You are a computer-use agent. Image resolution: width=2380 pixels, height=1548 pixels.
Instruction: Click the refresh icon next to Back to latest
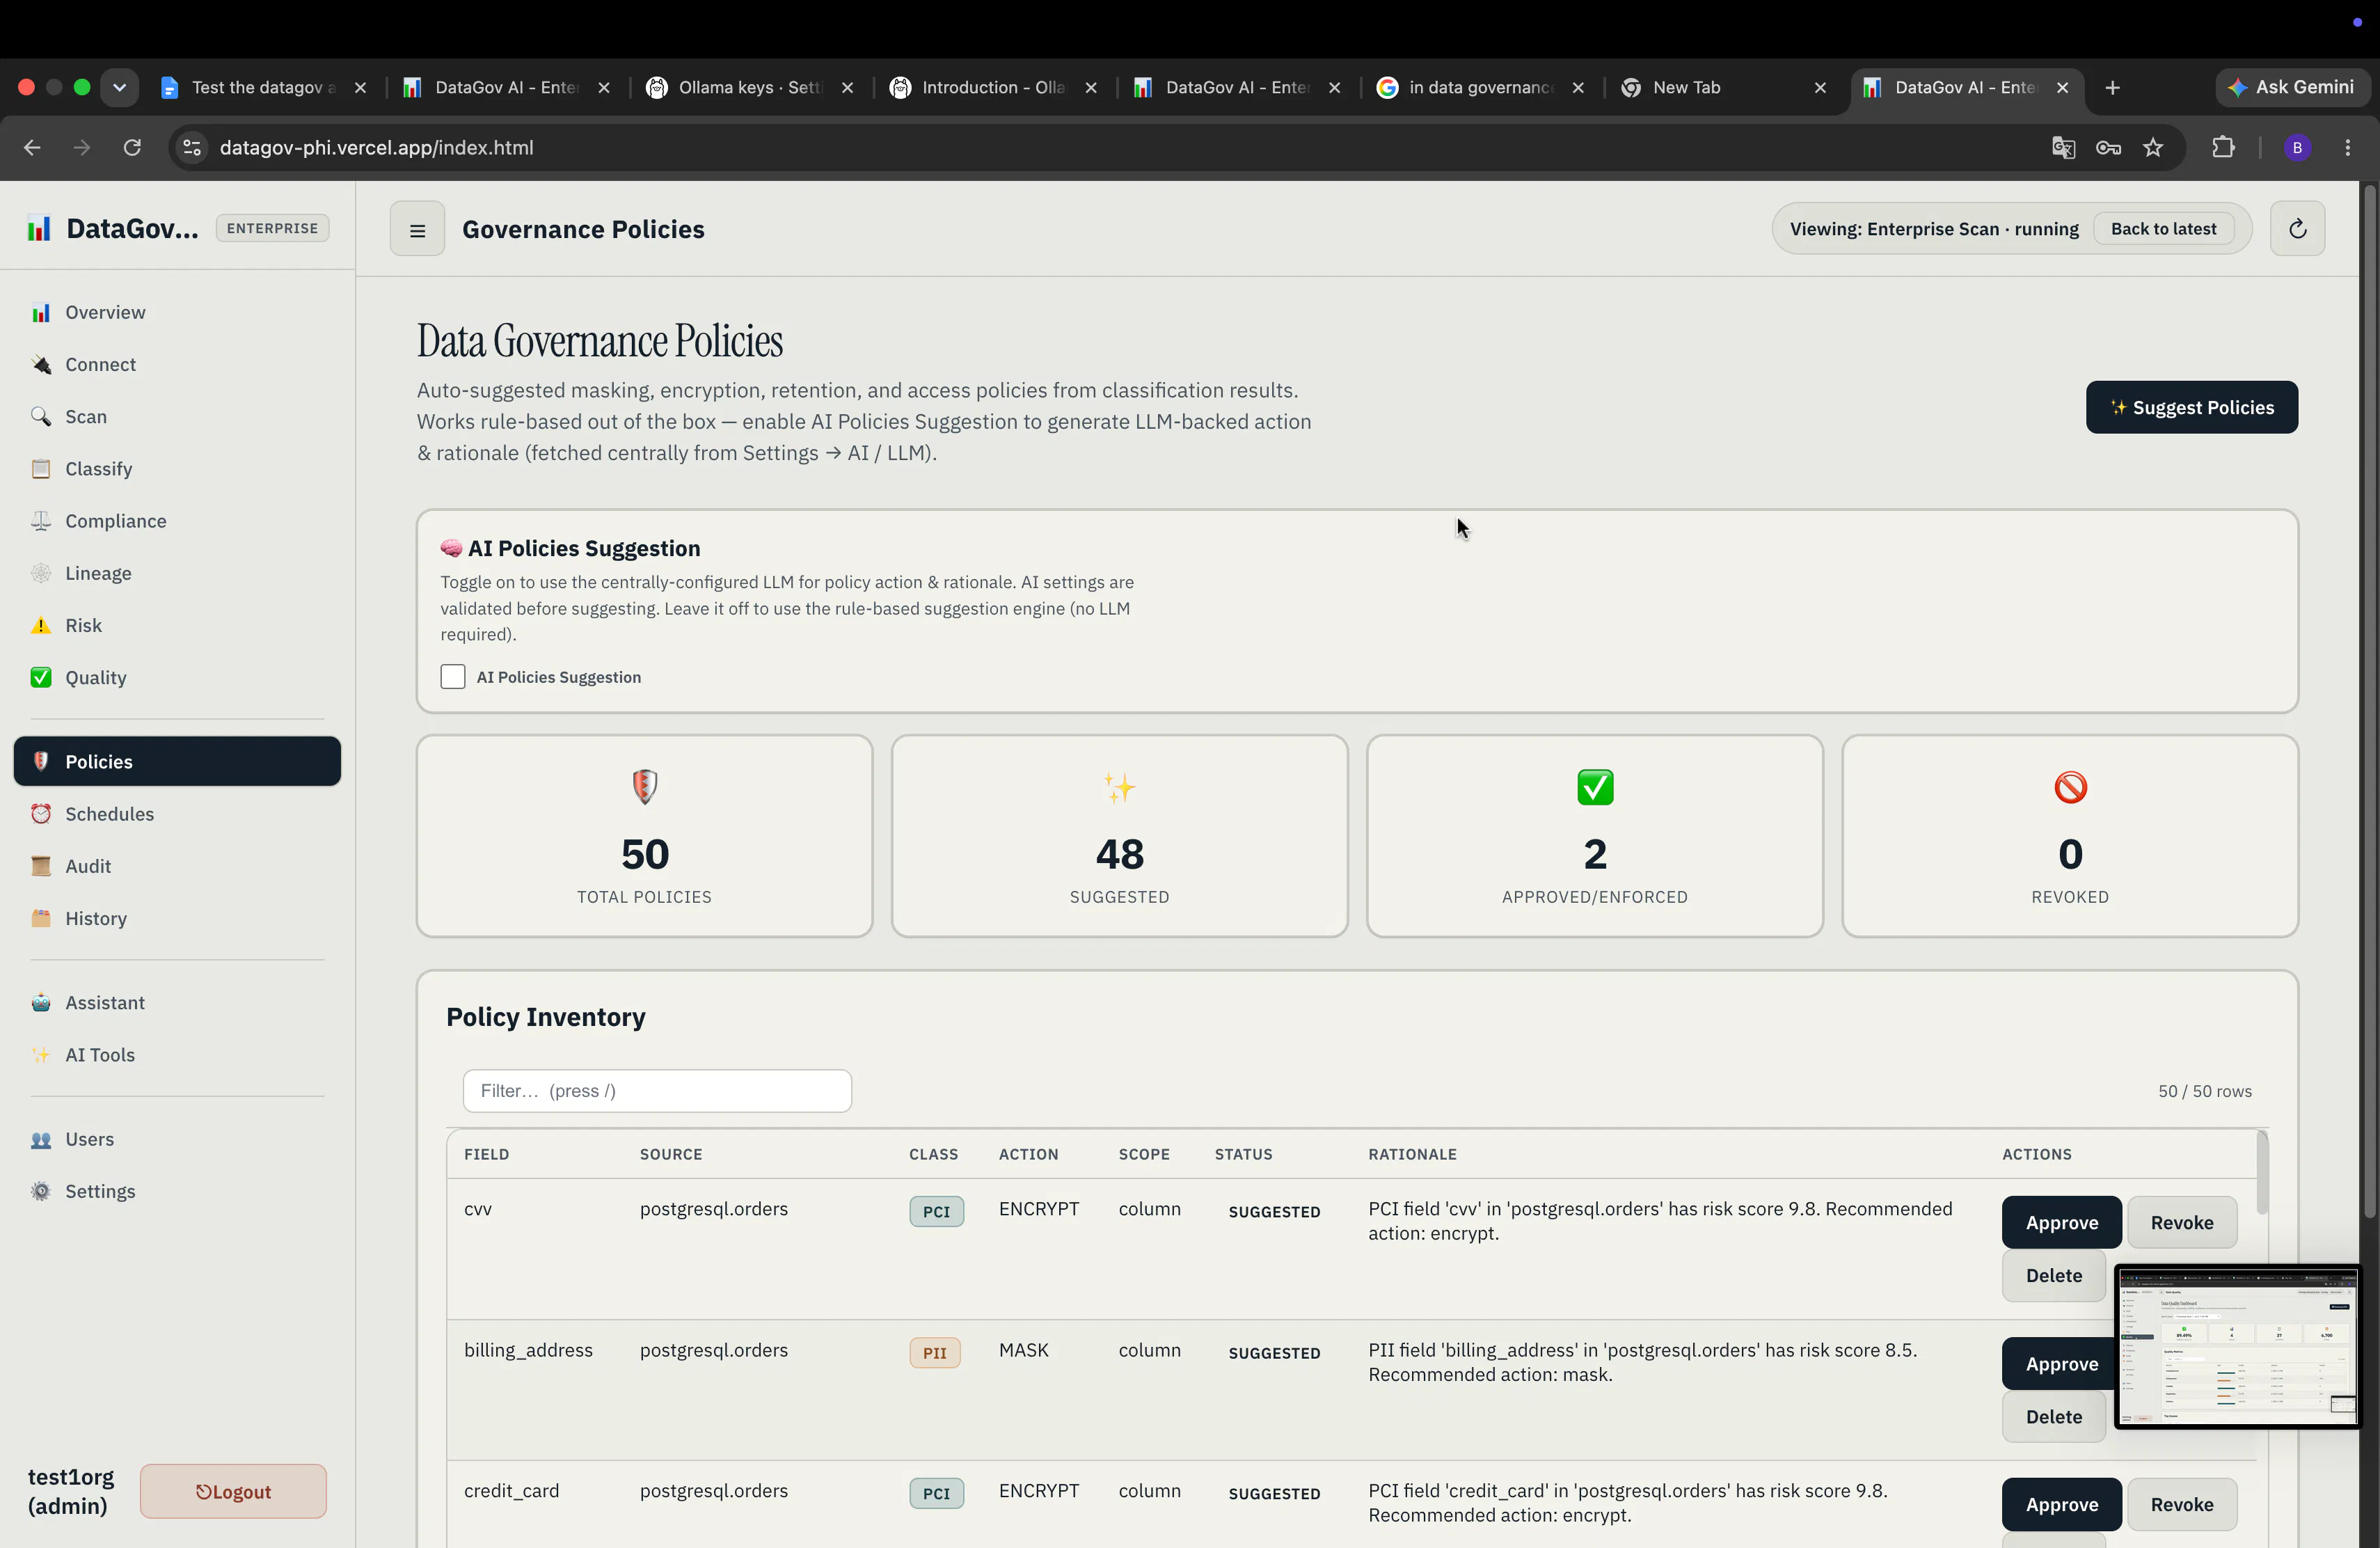[2297, 229]
